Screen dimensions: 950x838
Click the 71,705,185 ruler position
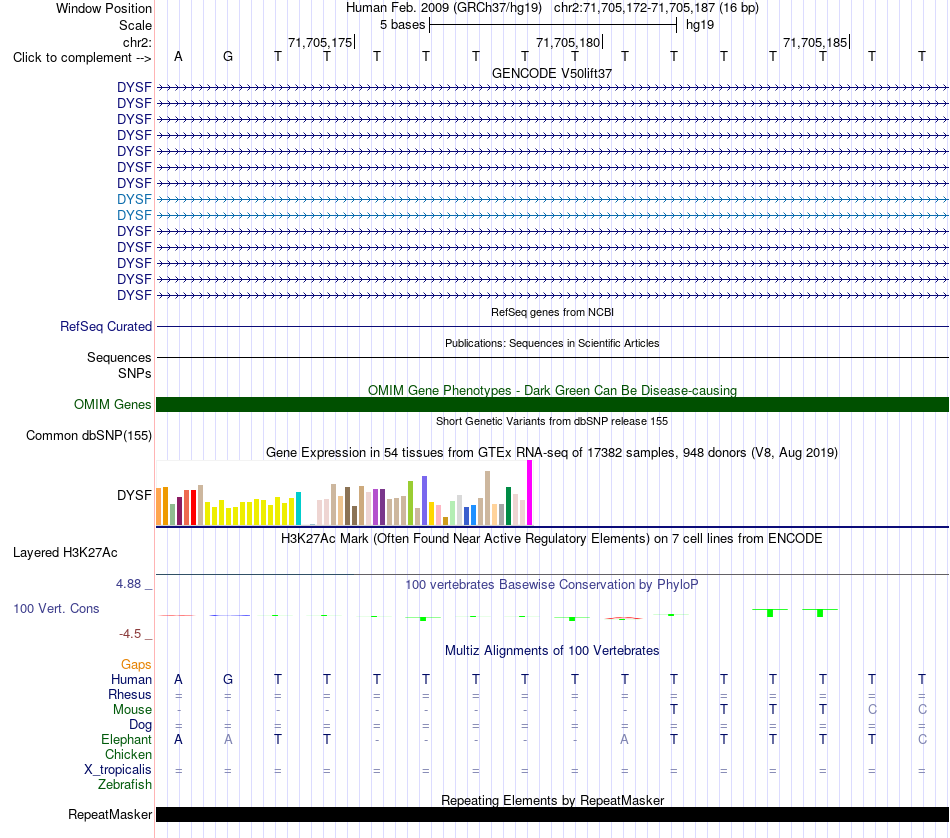(815, 42)
